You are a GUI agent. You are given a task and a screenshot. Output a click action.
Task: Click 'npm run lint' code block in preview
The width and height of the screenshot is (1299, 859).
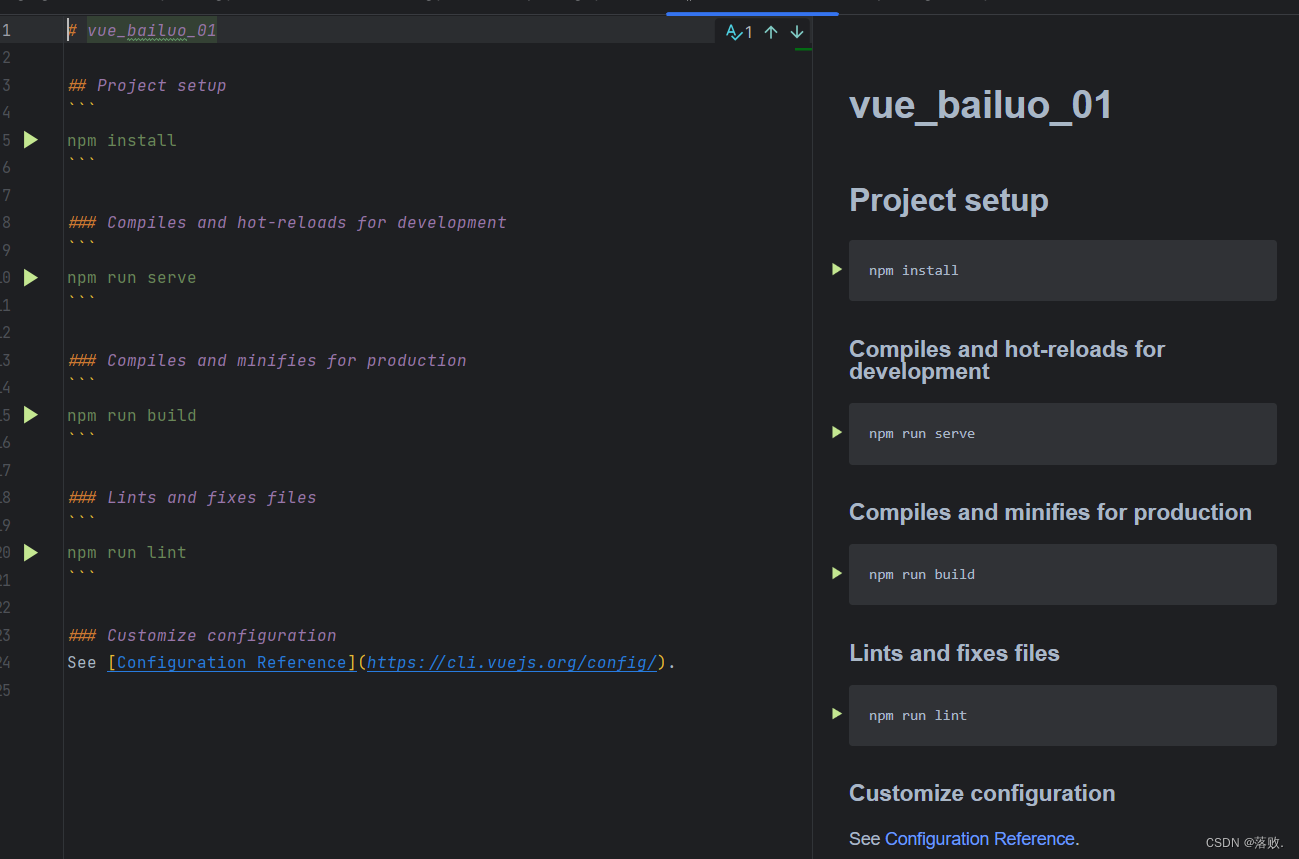1063,715
